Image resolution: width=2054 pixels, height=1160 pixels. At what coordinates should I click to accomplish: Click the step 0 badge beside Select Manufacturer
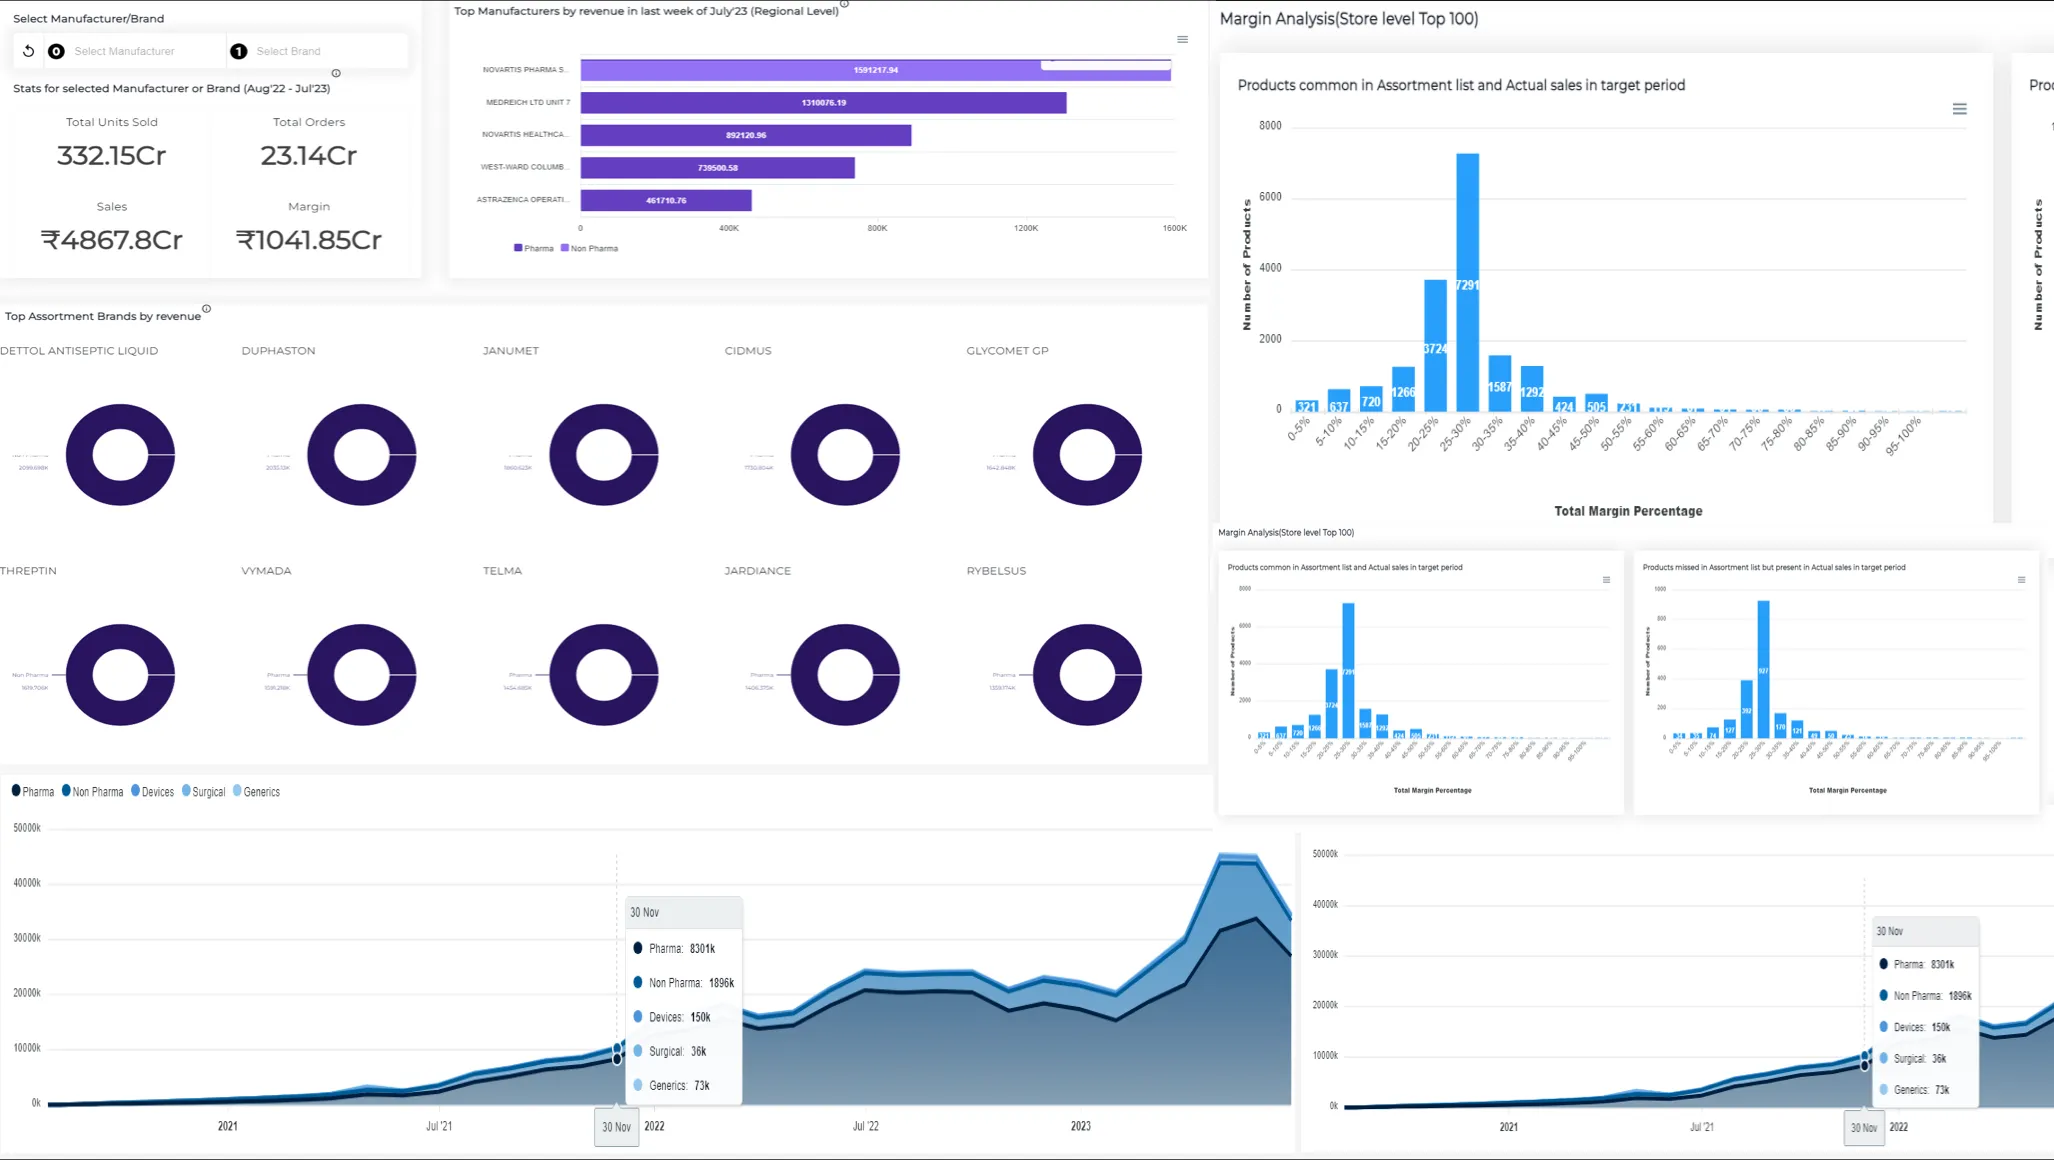click(56, 51)
